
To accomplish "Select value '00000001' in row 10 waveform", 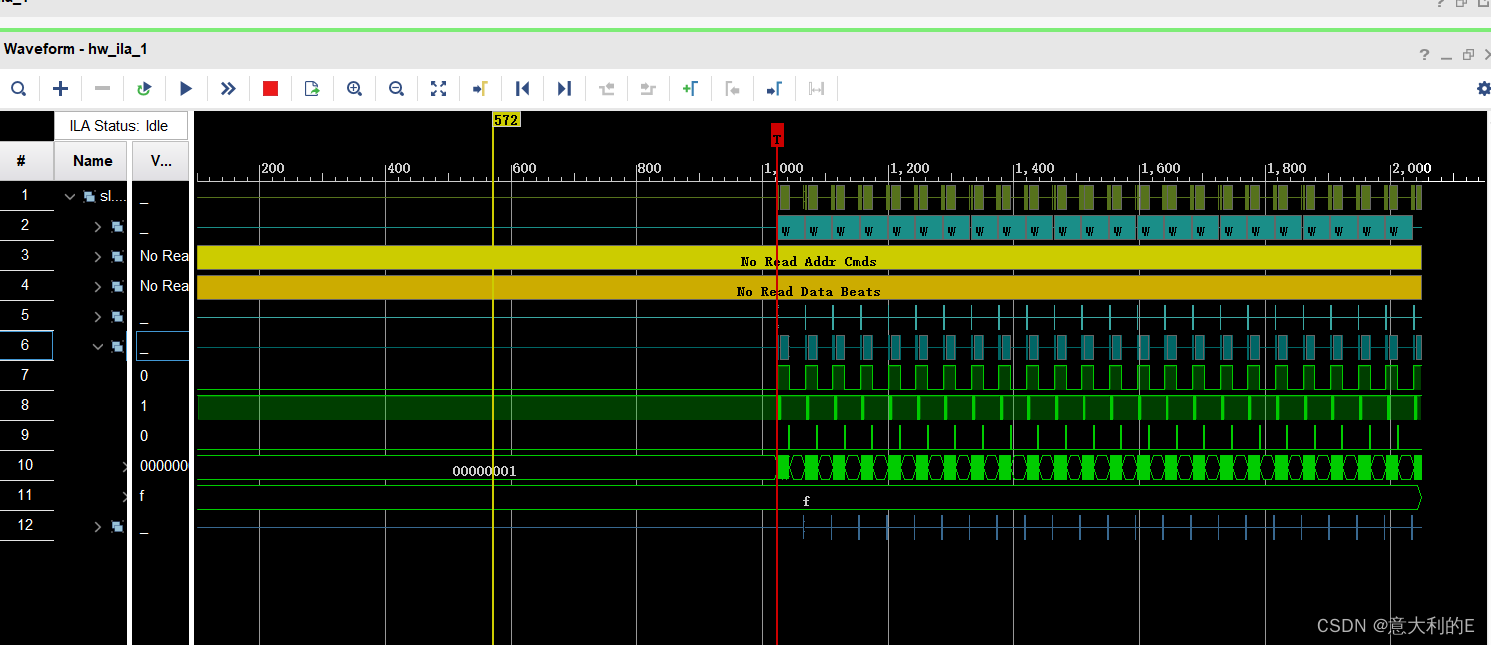I will click(484, 471).
